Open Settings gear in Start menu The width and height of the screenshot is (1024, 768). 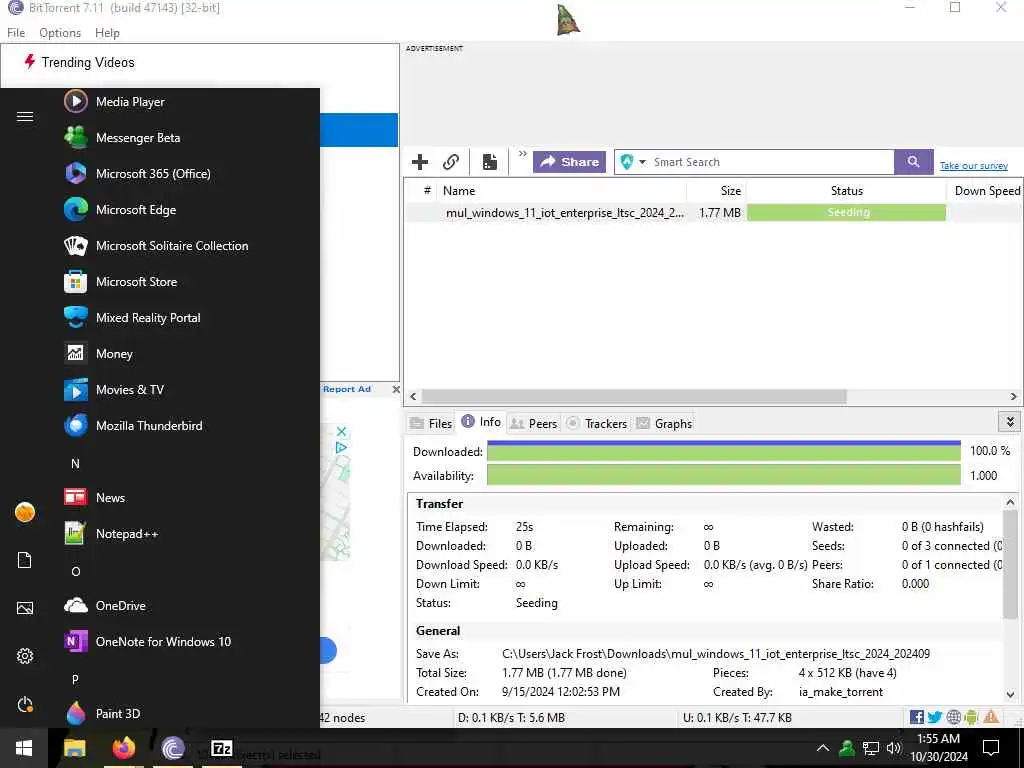click(25, 656)
